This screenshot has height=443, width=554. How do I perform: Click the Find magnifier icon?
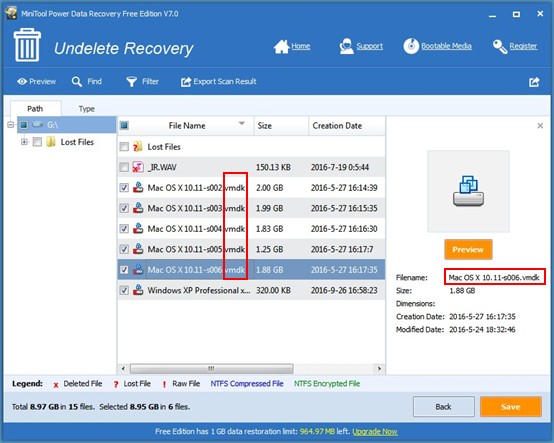point(76,82)
